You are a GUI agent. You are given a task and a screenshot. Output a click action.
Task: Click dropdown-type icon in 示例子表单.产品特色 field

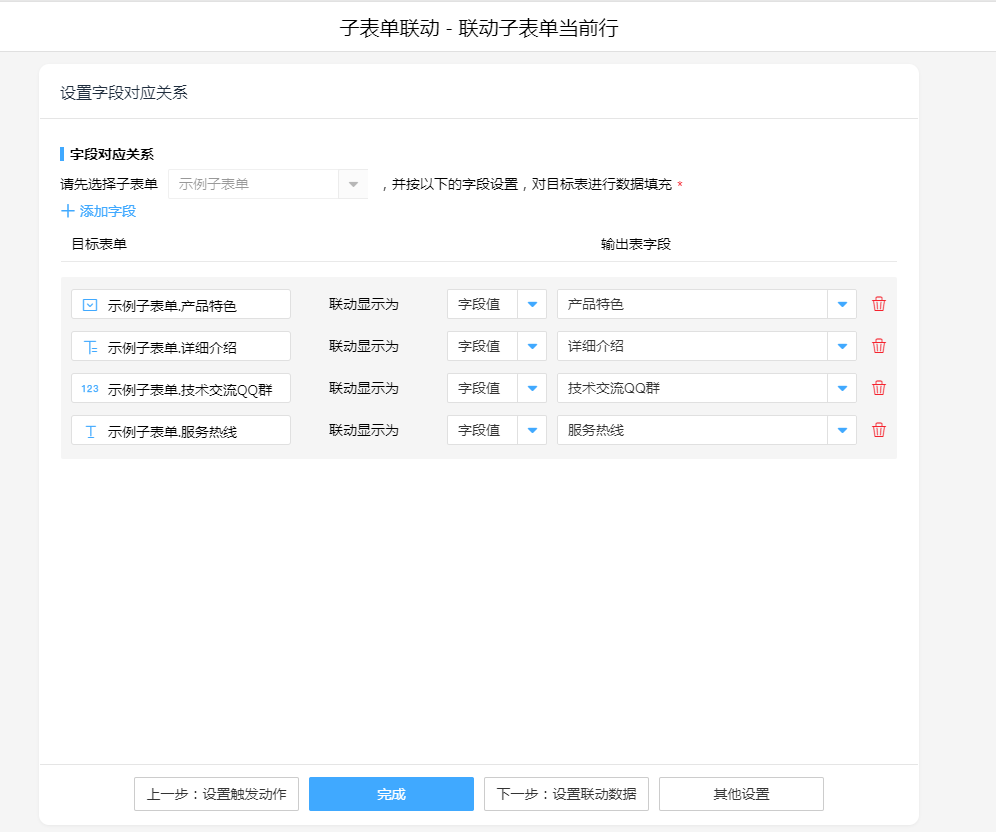90,305
